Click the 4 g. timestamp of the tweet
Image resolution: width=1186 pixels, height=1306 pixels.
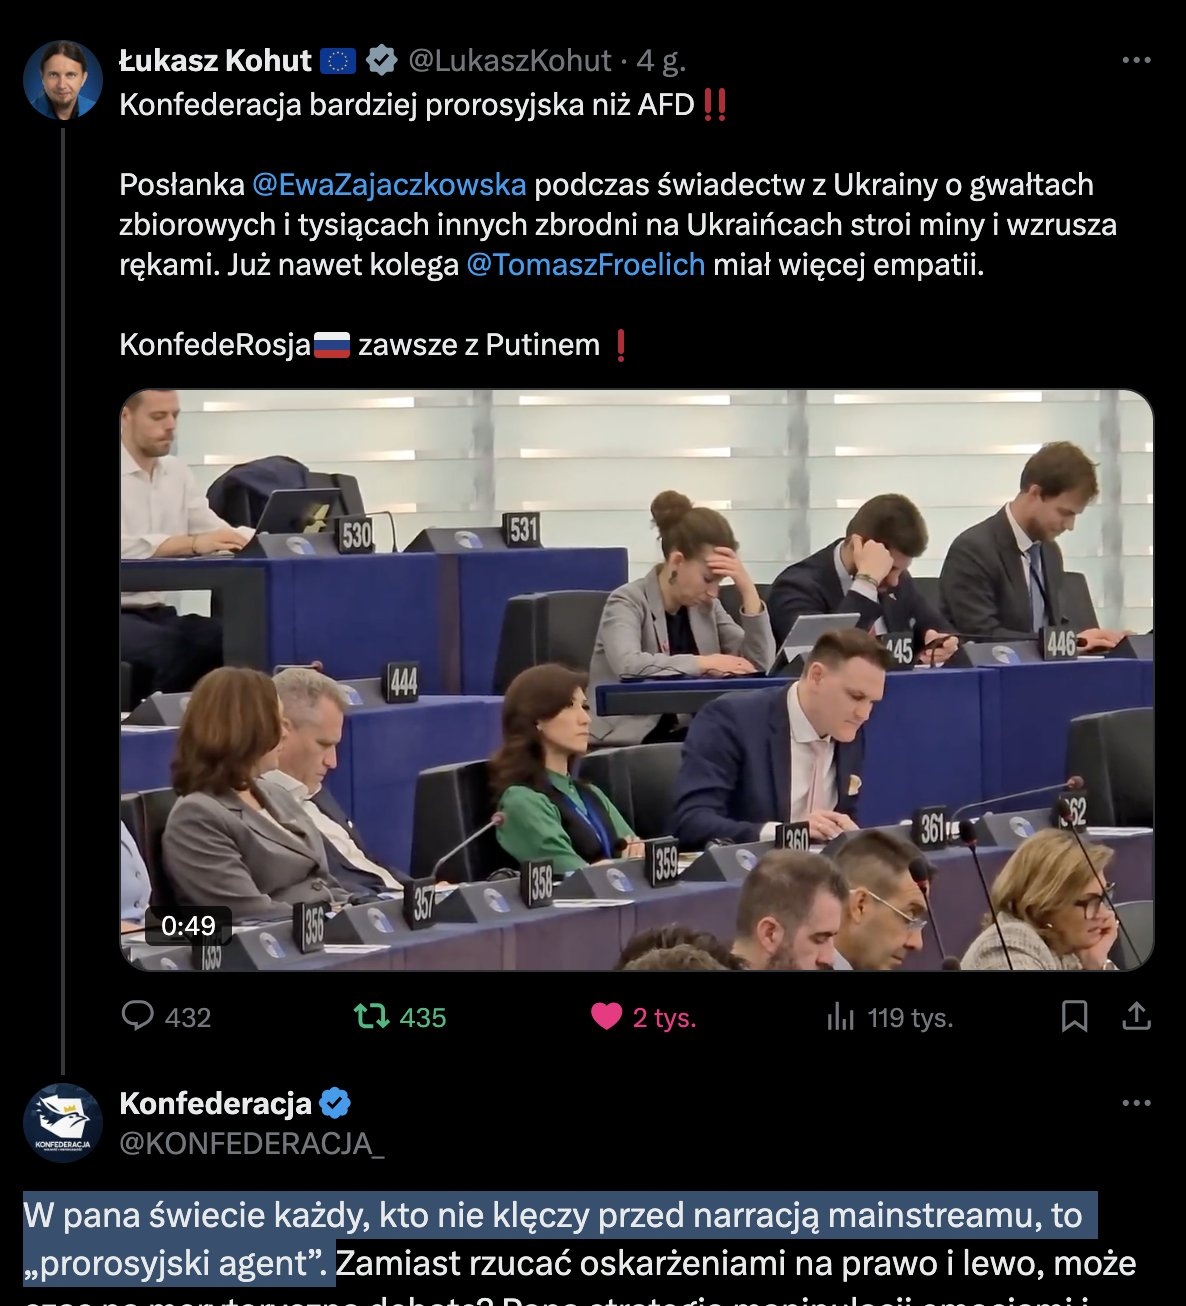click(x=661, y=61)
